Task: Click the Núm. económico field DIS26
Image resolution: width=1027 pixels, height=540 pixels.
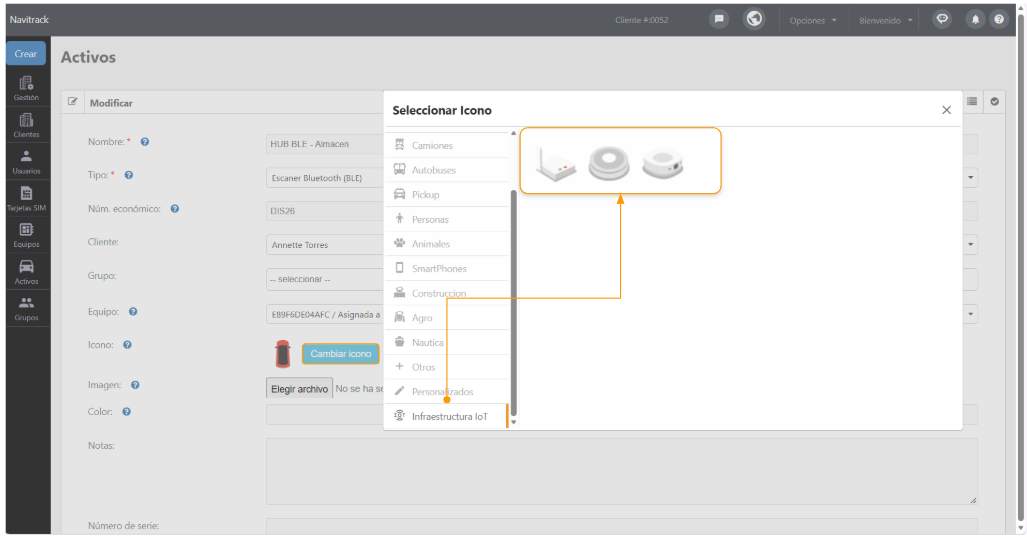Action: (x=325, y=211)
